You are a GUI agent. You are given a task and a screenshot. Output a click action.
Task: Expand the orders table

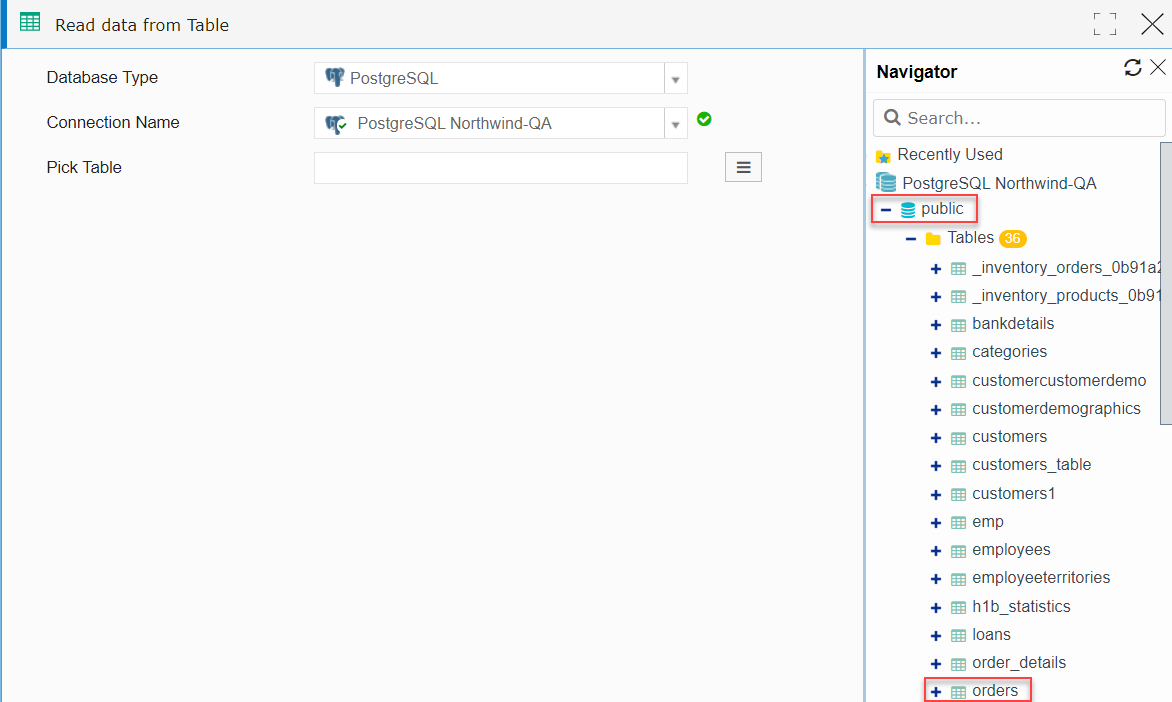(x=935, y=692)
